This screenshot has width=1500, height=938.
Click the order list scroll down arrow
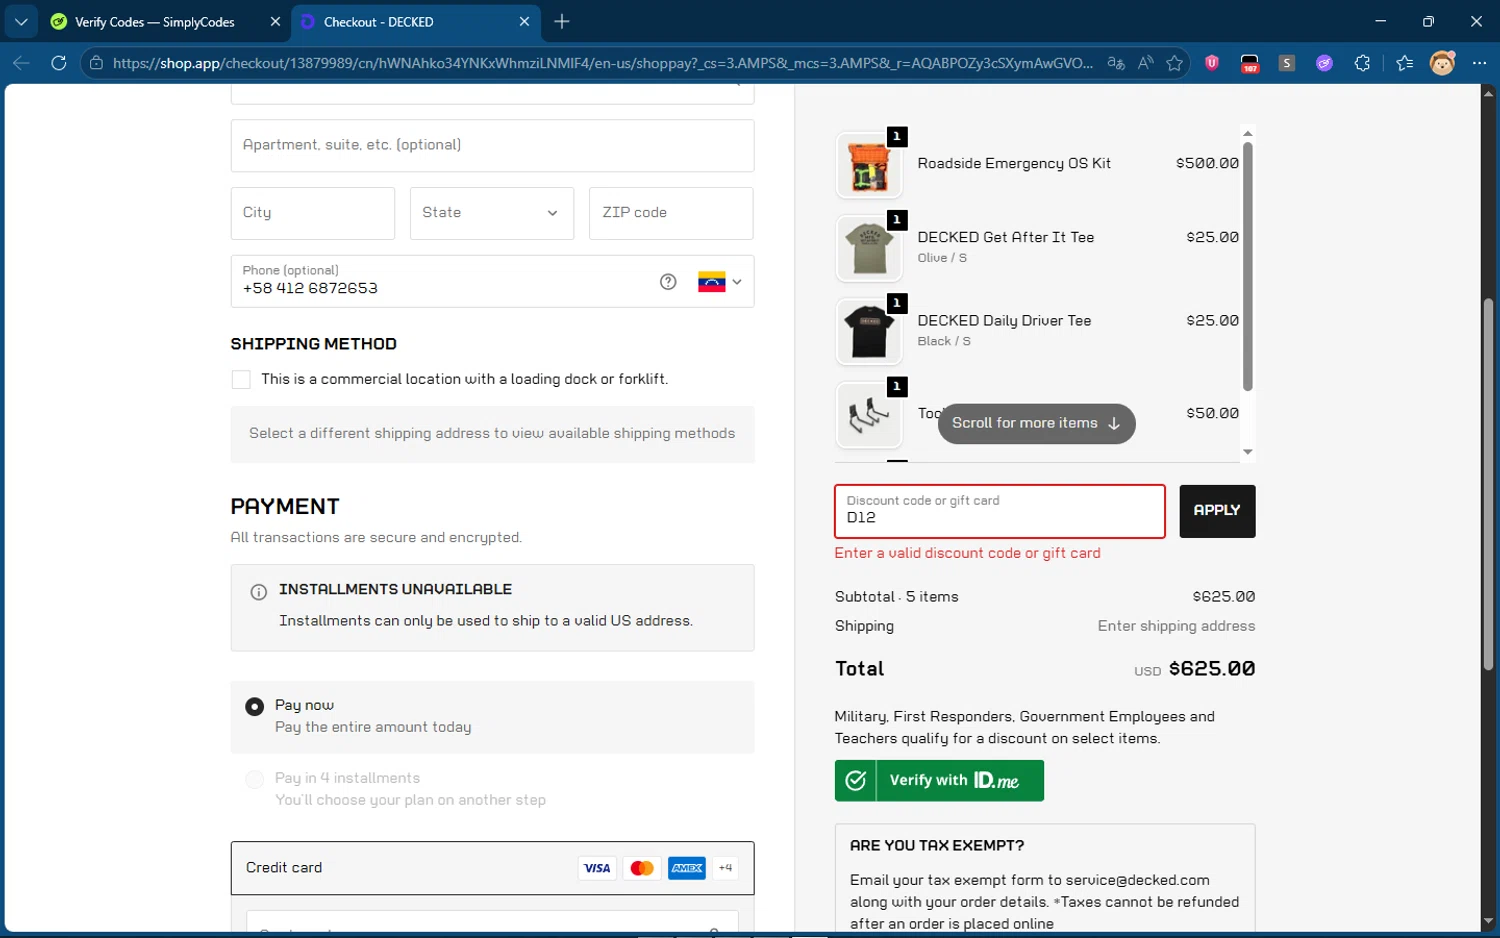pyautogui.click(x=1247, y=452)
